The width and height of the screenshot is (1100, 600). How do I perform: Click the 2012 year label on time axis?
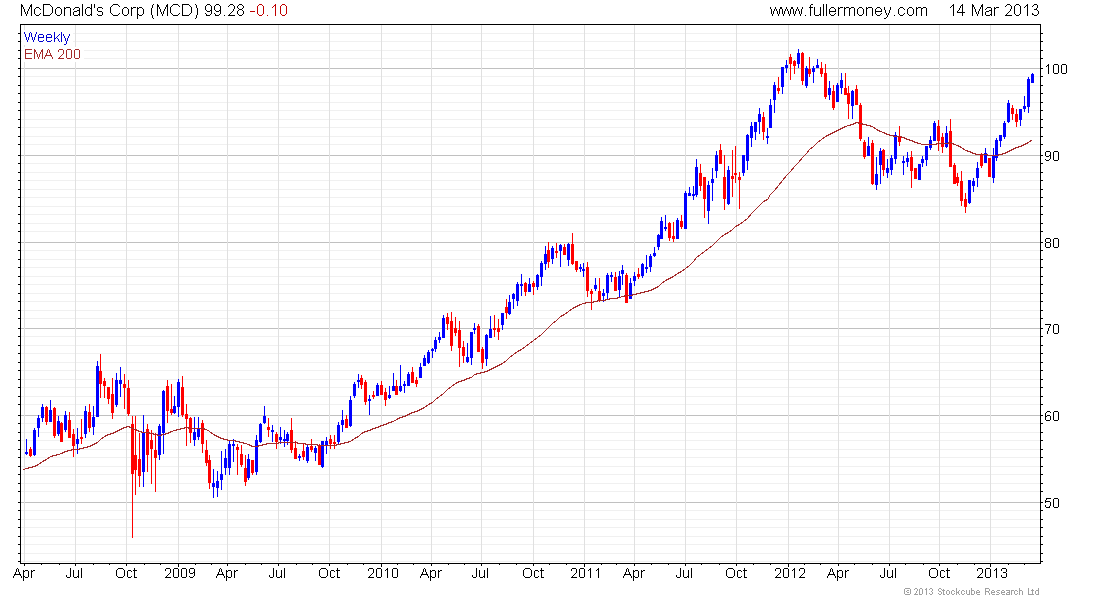coord(790,573)
